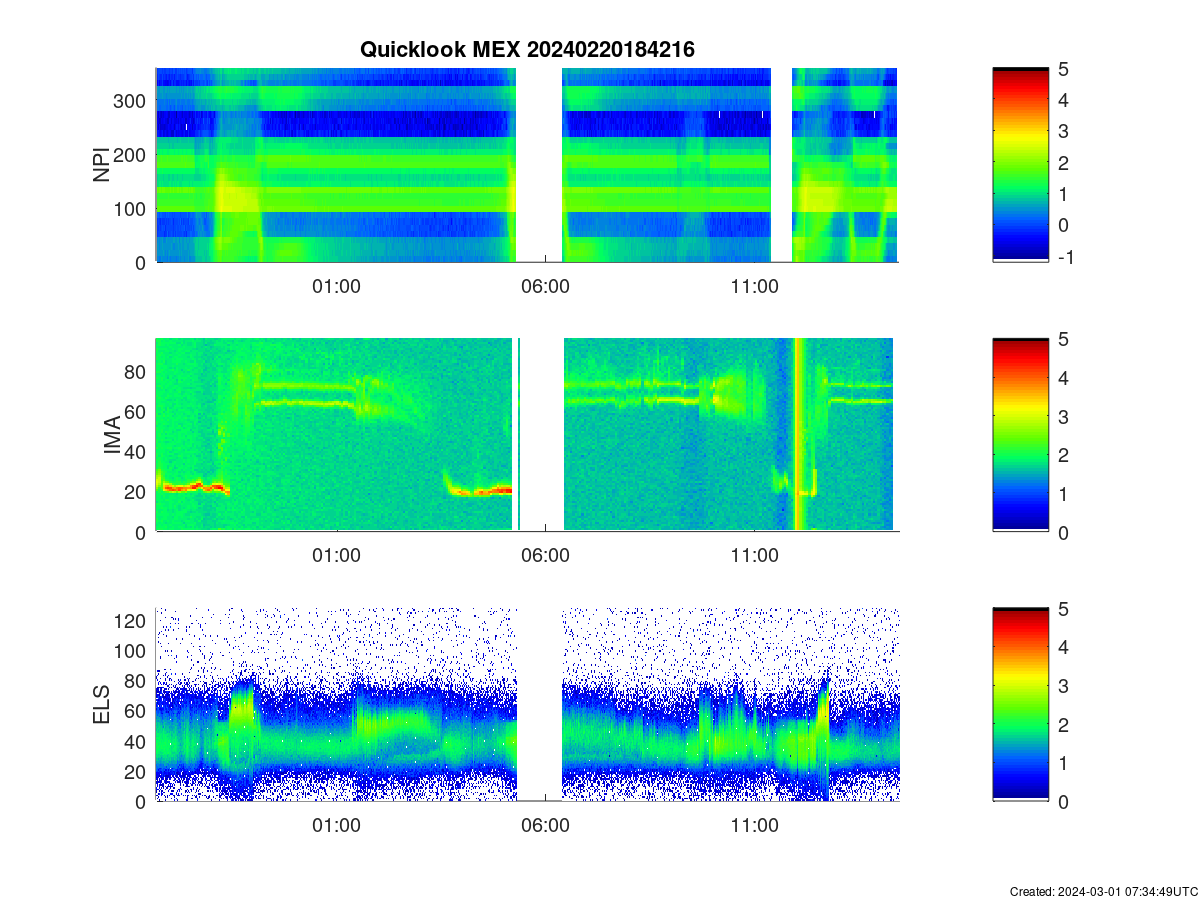The image size is (1200, 900).
Task: Click the IMA panel's colorbar
Action: (x=1020, y=435)
